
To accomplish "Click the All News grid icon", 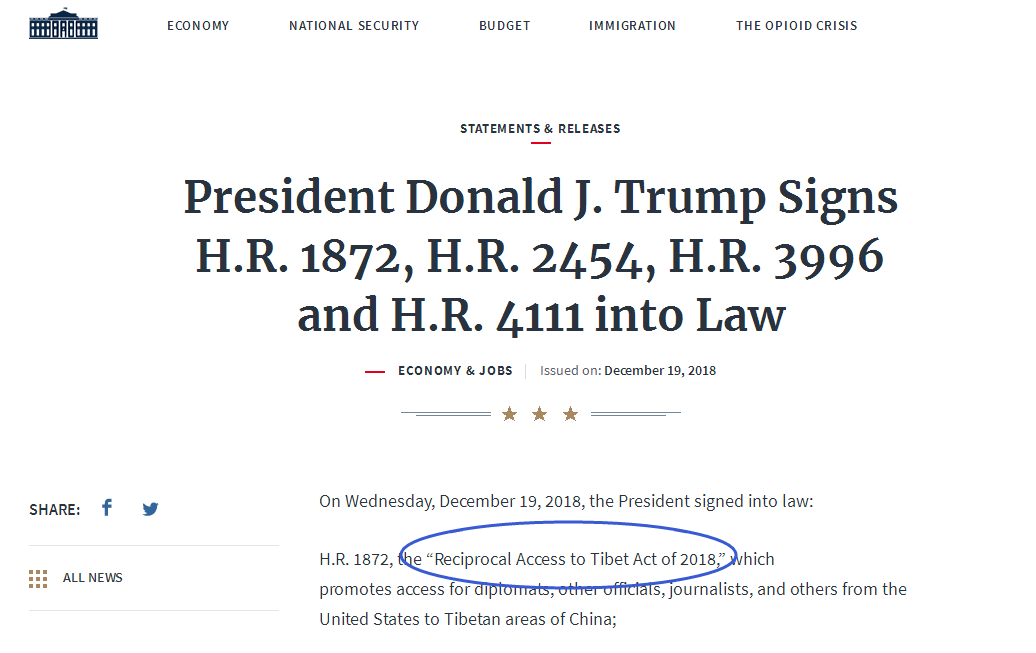I will (x=38, y=578).
